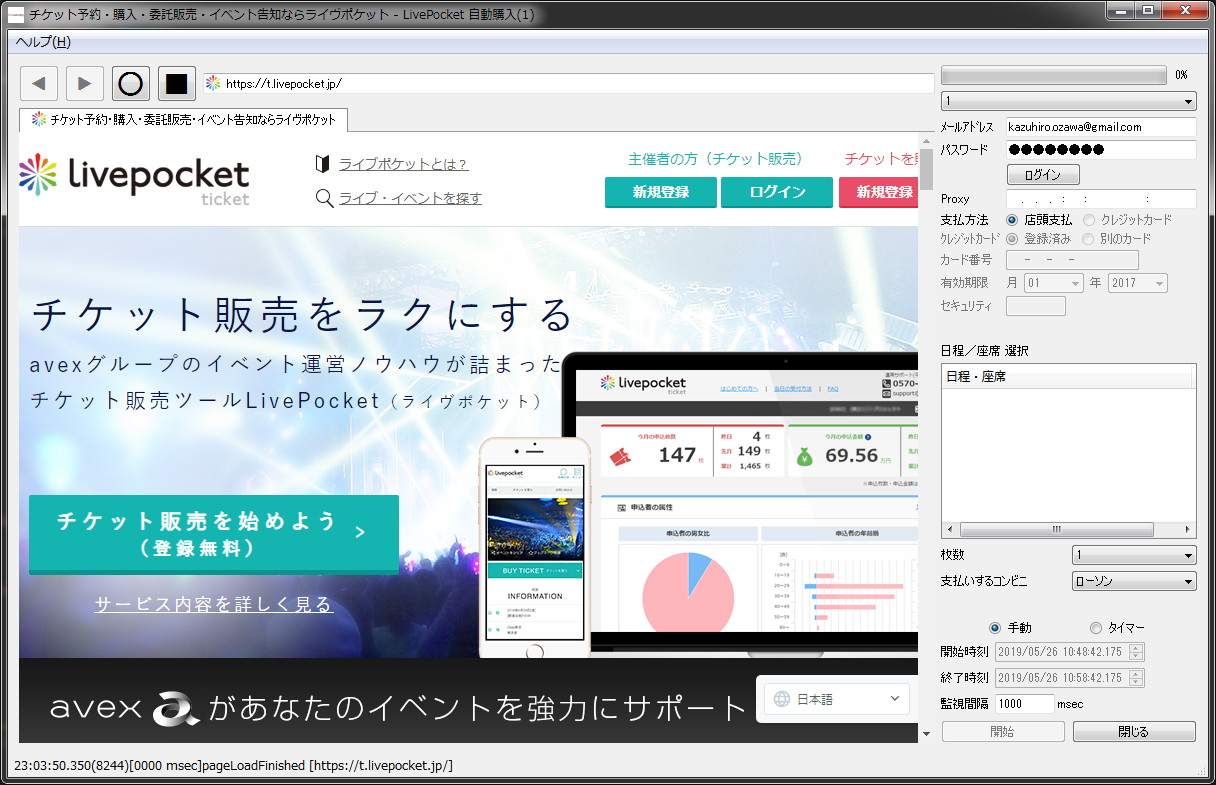Click the パスワード input field
The image size is (1216, 785).
(x=1101, y=150)
